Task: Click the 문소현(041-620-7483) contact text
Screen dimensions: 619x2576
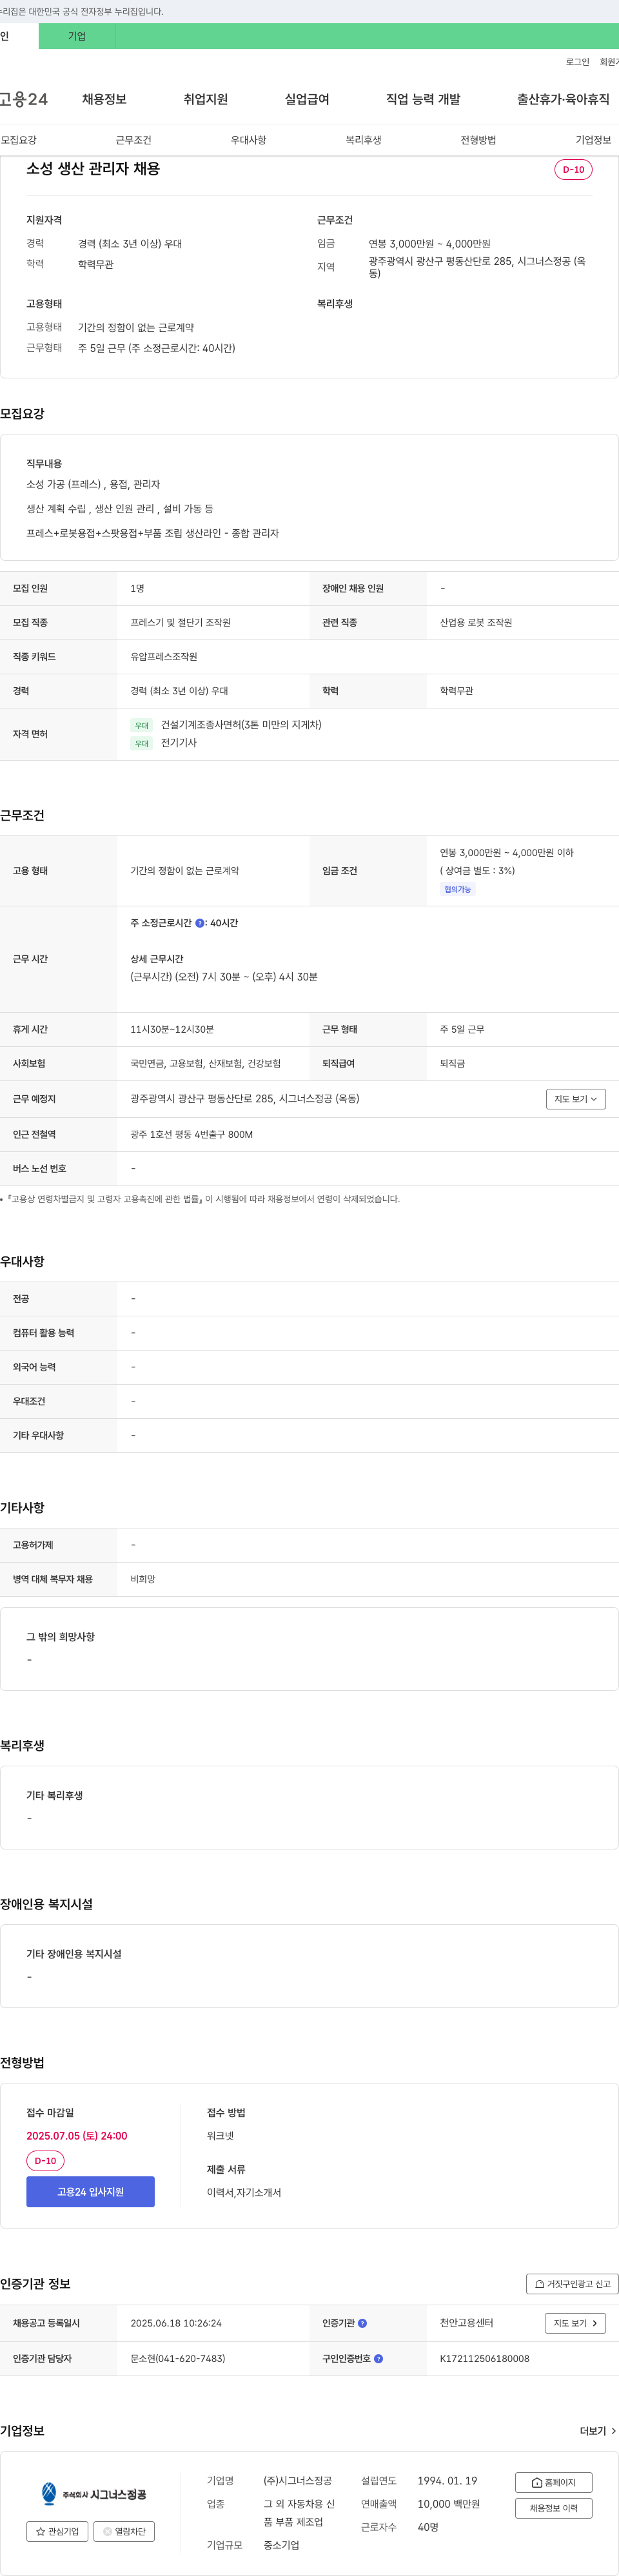Action: pyautogui.click(x=178, y=2358)
